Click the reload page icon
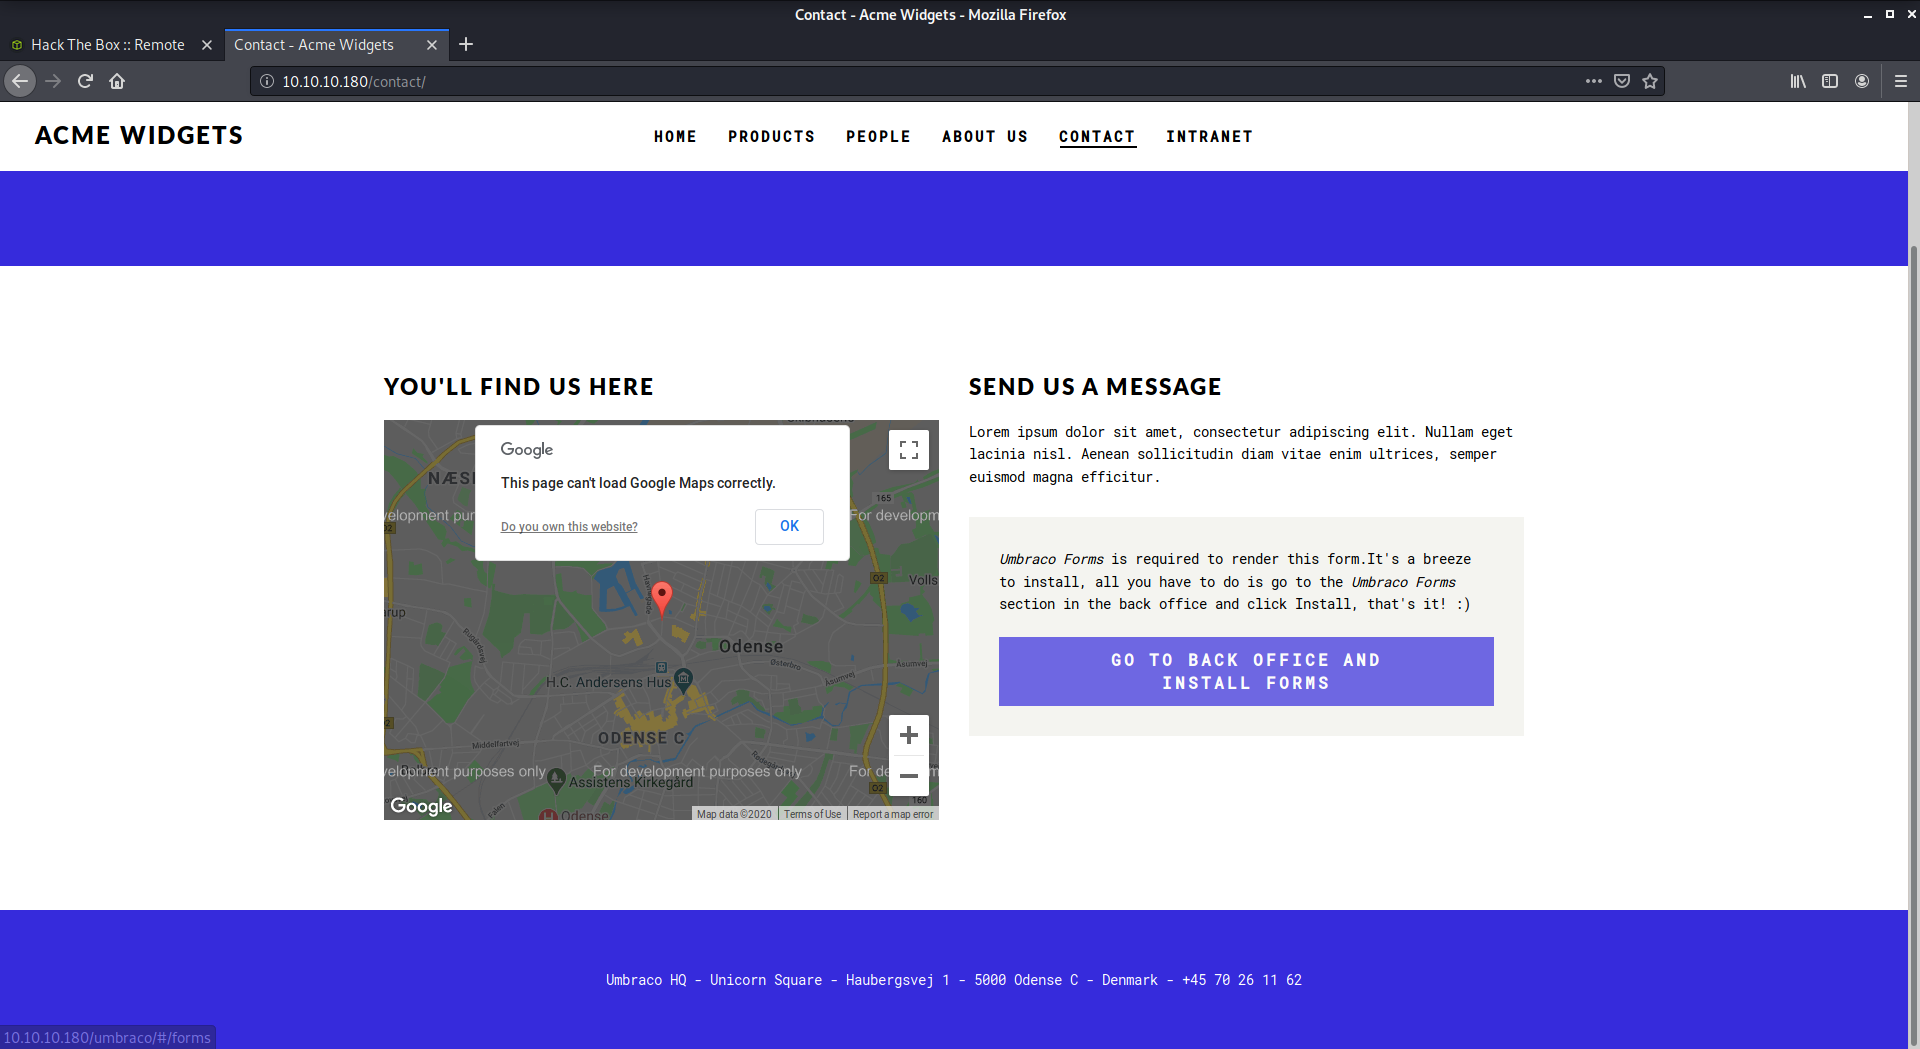1920x1049 pixels. (85, 81)
